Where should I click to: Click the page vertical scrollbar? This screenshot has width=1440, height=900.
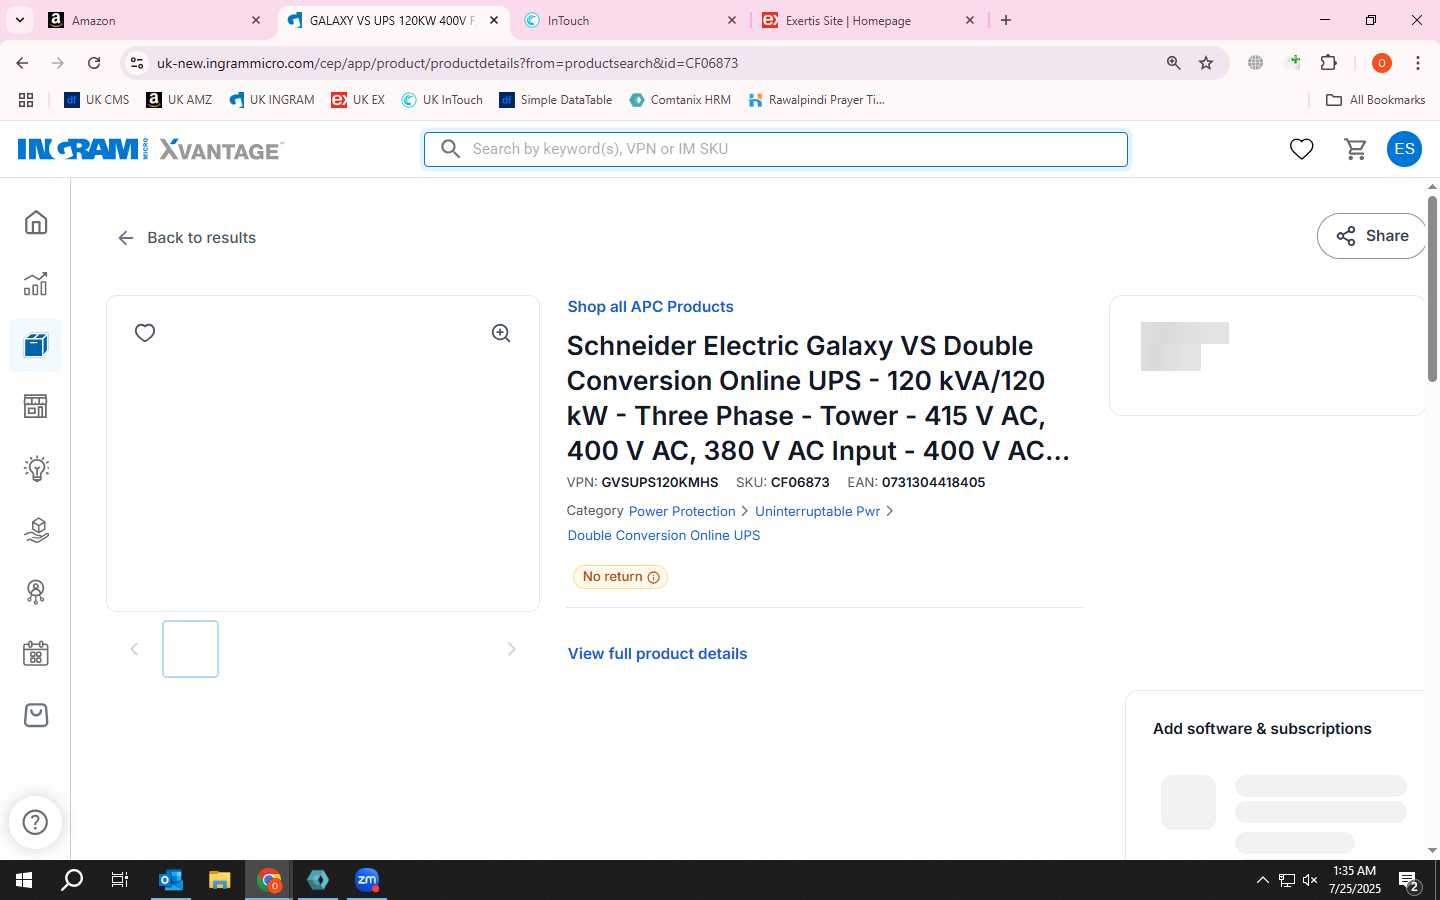coord(1432,288)
